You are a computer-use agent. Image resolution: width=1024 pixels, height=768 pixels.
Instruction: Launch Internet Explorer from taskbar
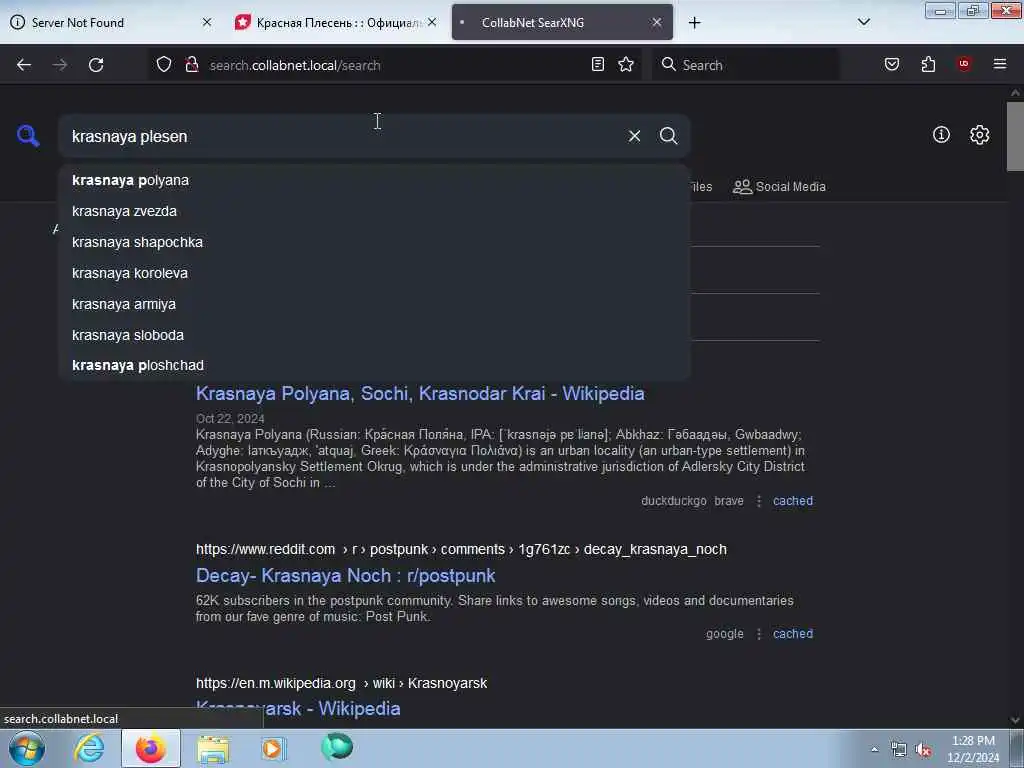(x=89, y=748)
